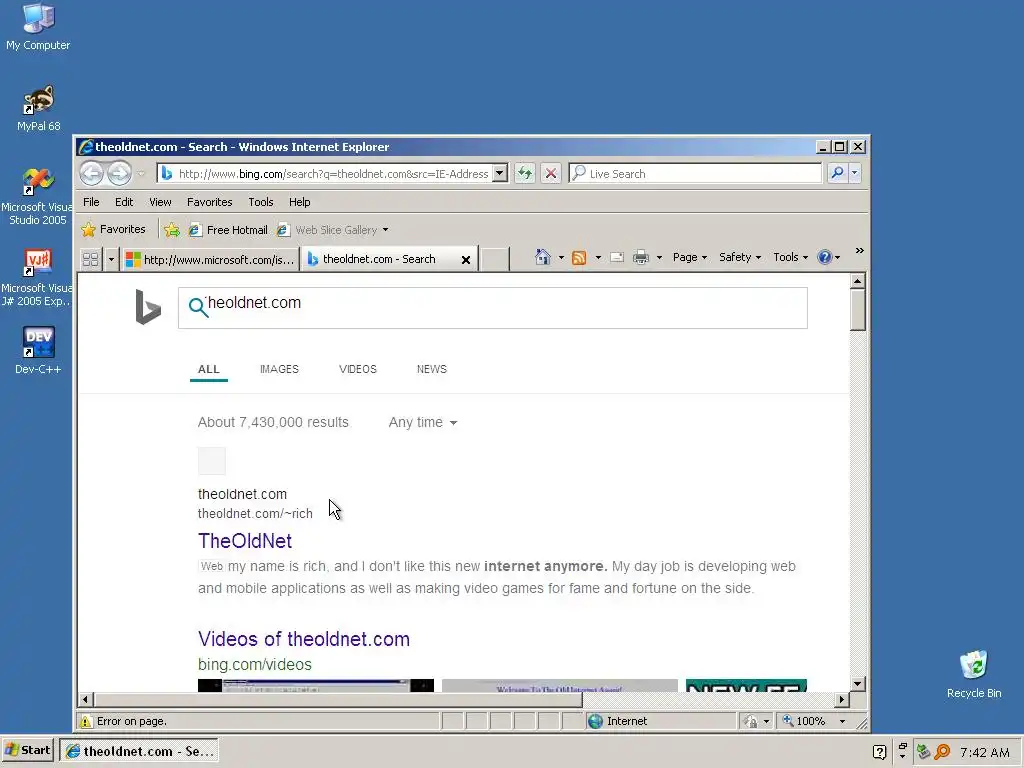Switch to Bing IMAGES tab
Viewport: 1024px width, 768px height.
coord(280,369)
